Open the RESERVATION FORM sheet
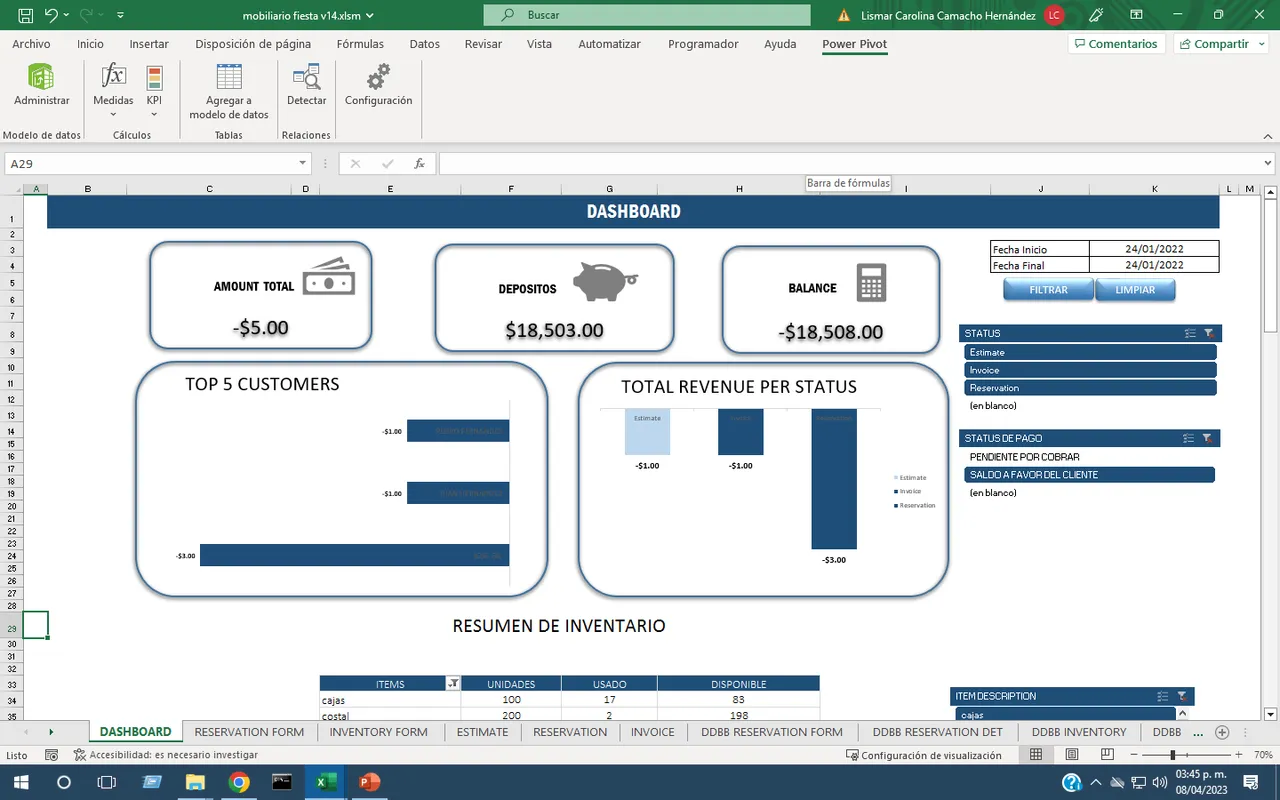The height and width of the screenshot is (800, 1280). [249, 732]
